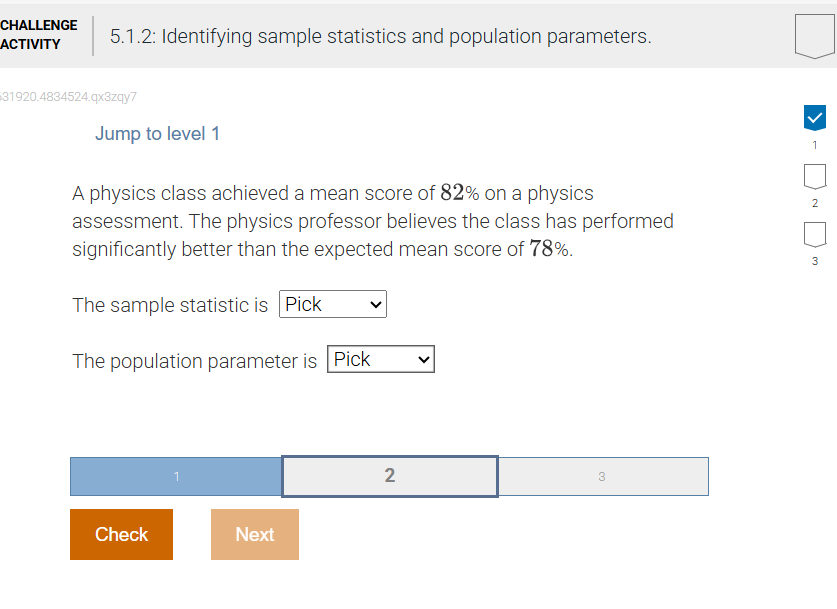Click the CHALLENGE ACTIVITY label

coord(39,33)
